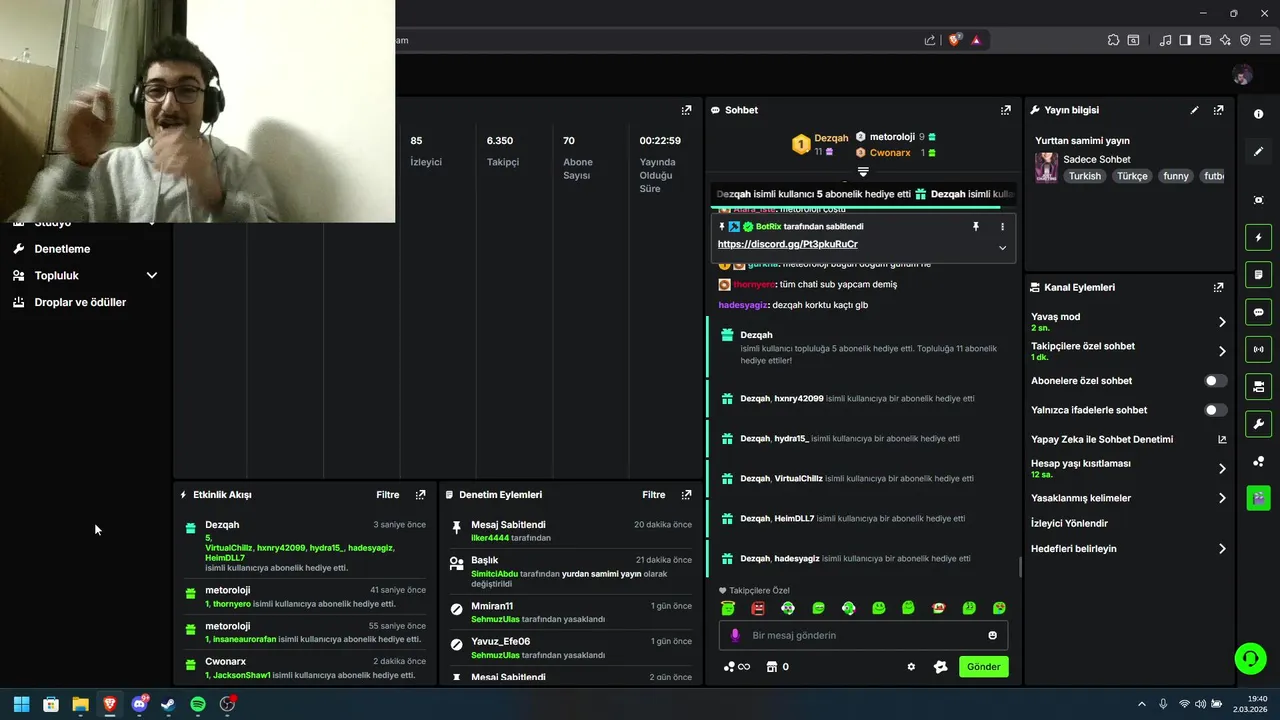This screenshot has width=1280, height=720.
Task: Expand Yasaklanmış kelimeler option
Action: (1222, 498)
